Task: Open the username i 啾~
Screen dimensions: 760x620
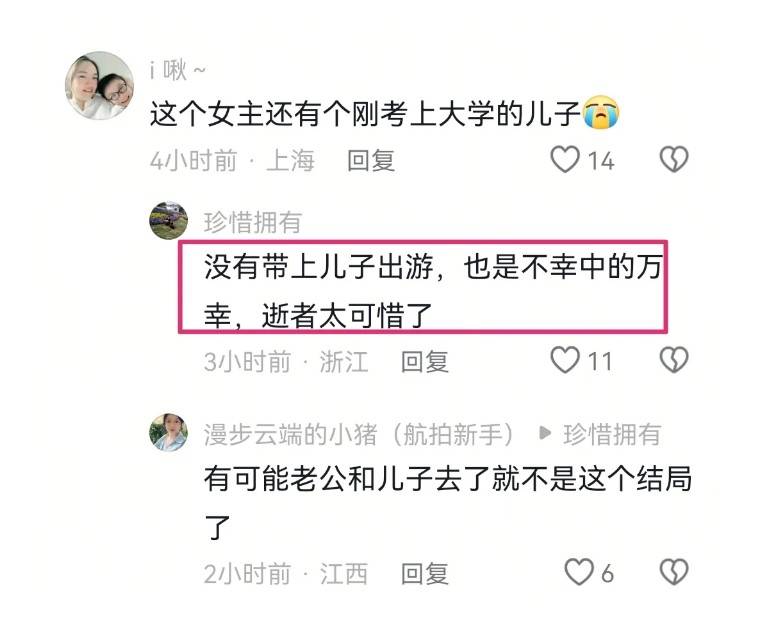Action: [177, 70]
